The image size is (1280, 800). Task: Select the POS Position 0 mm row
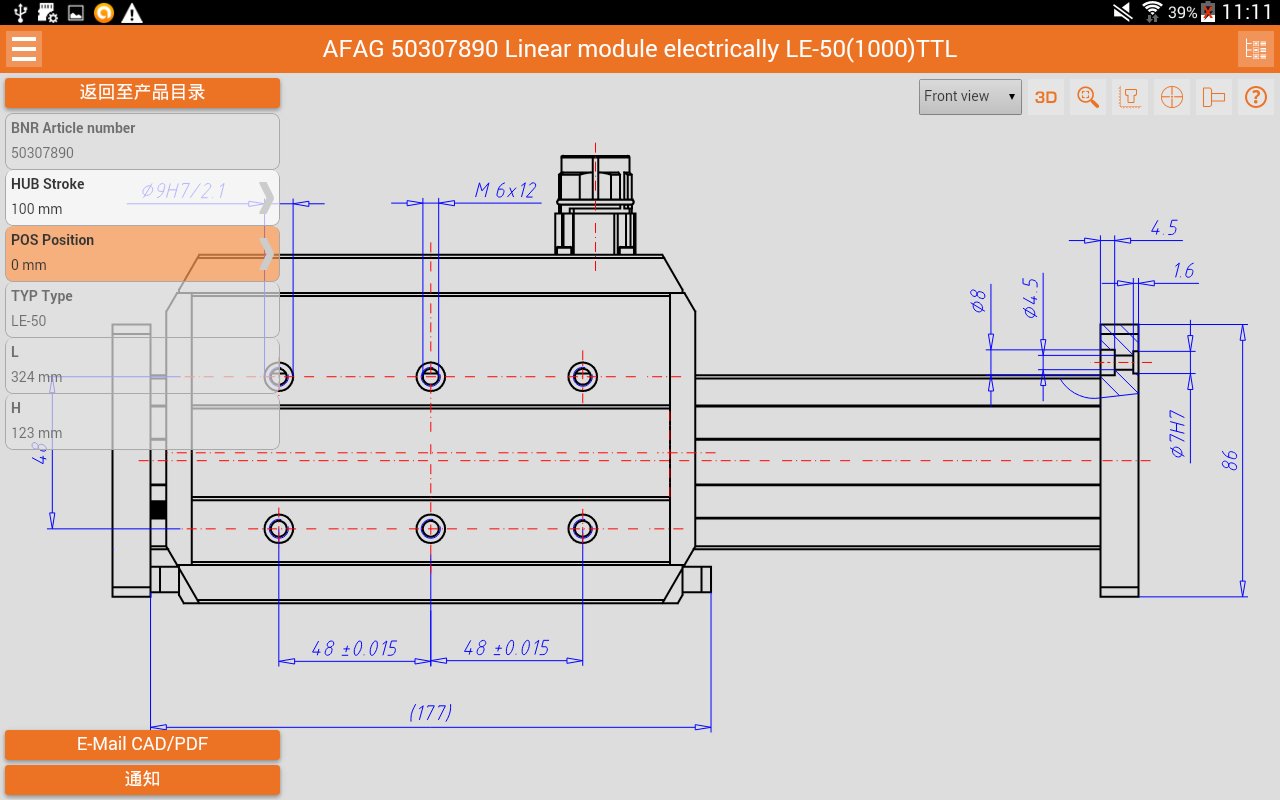[142, 253]
